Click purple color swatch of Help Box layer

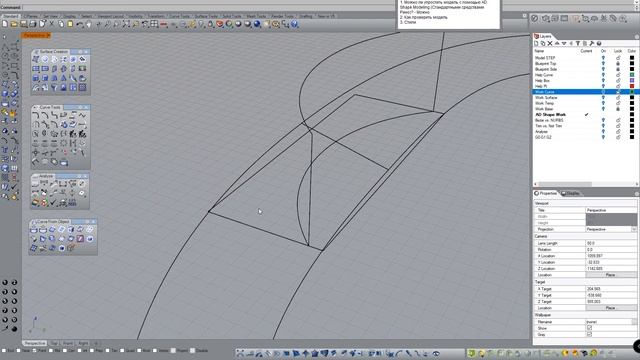632,81
